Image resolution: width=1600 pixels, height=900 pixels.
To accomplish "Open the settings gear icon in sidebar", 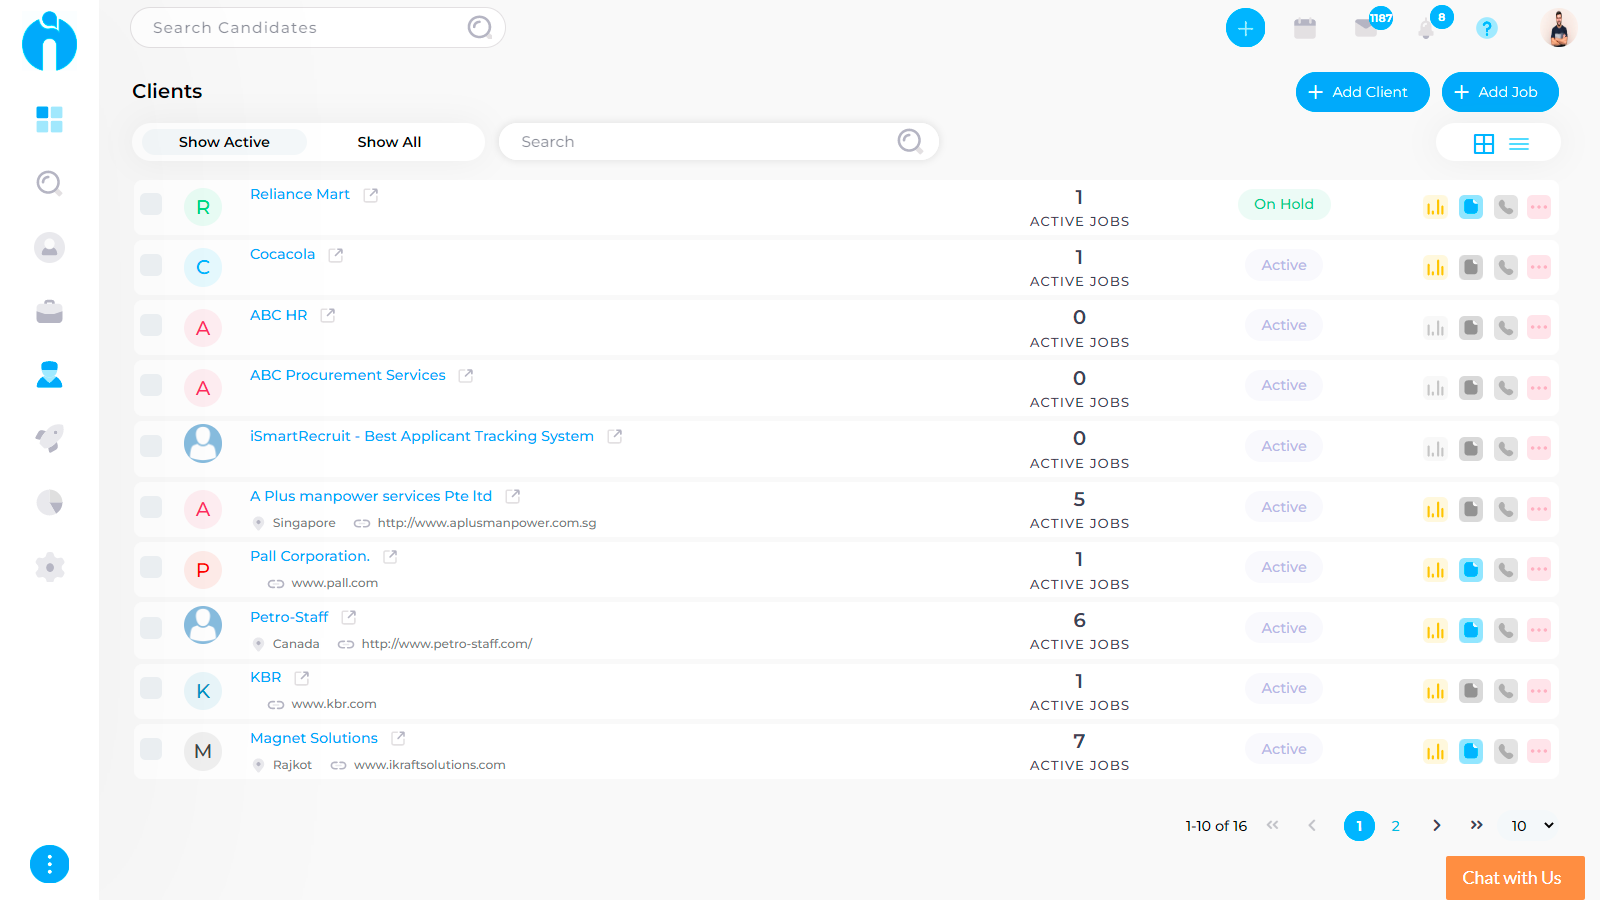I will coord(49,567).
